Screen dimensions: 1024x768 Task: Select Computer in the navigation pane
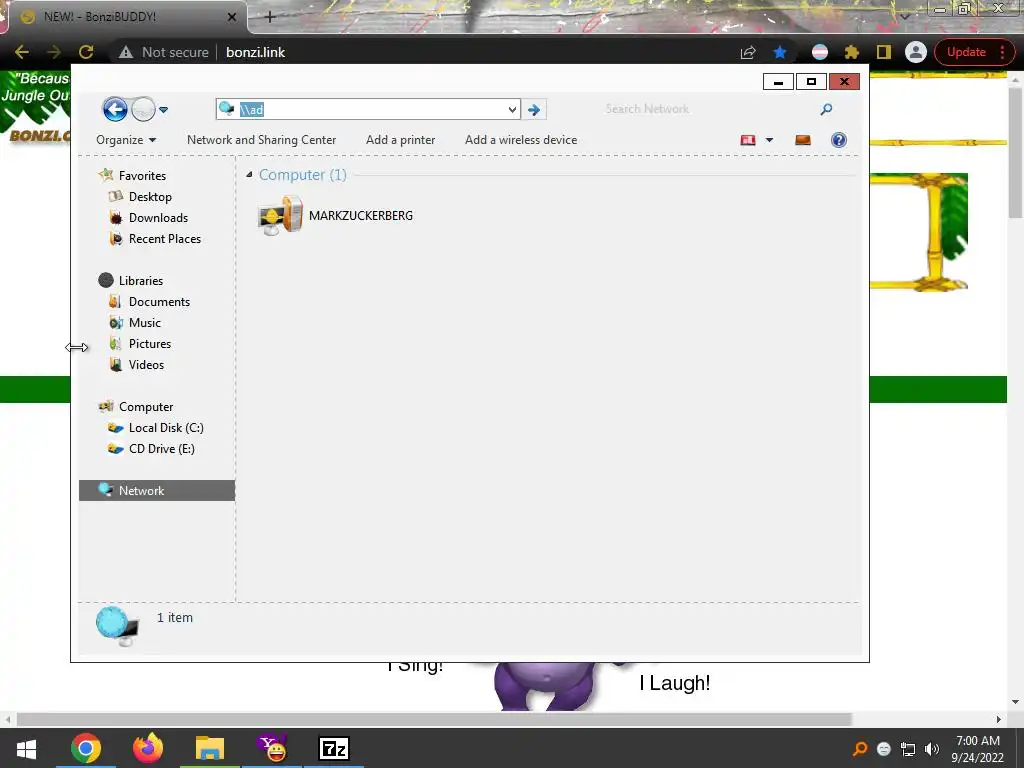(146, 406)
